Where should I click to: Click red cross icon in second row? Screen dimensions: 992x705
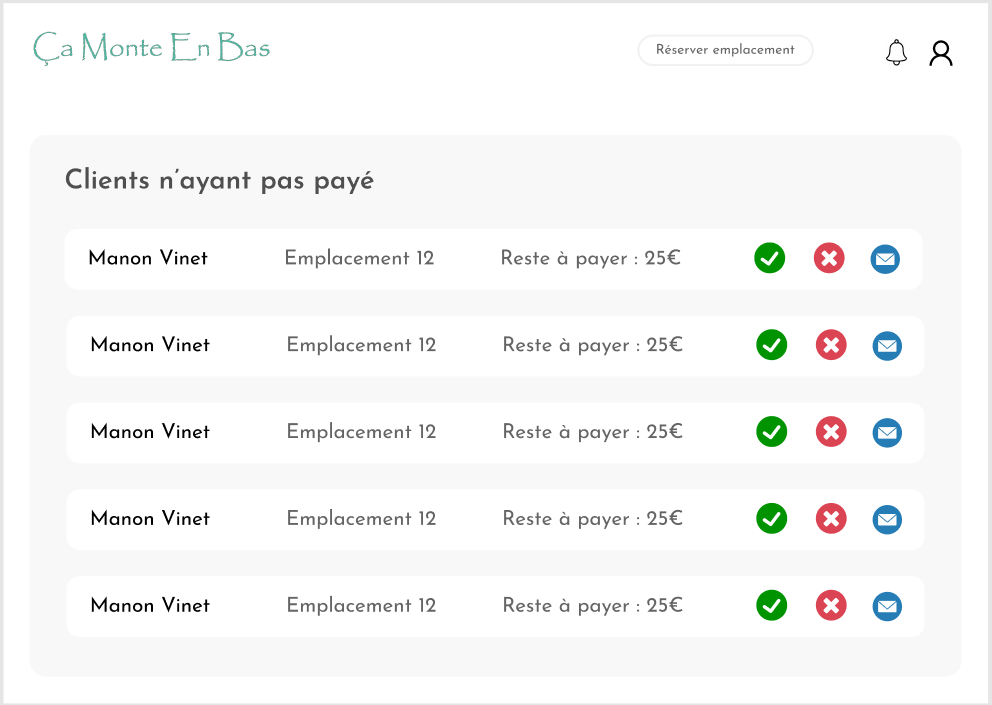click(831, 346)
